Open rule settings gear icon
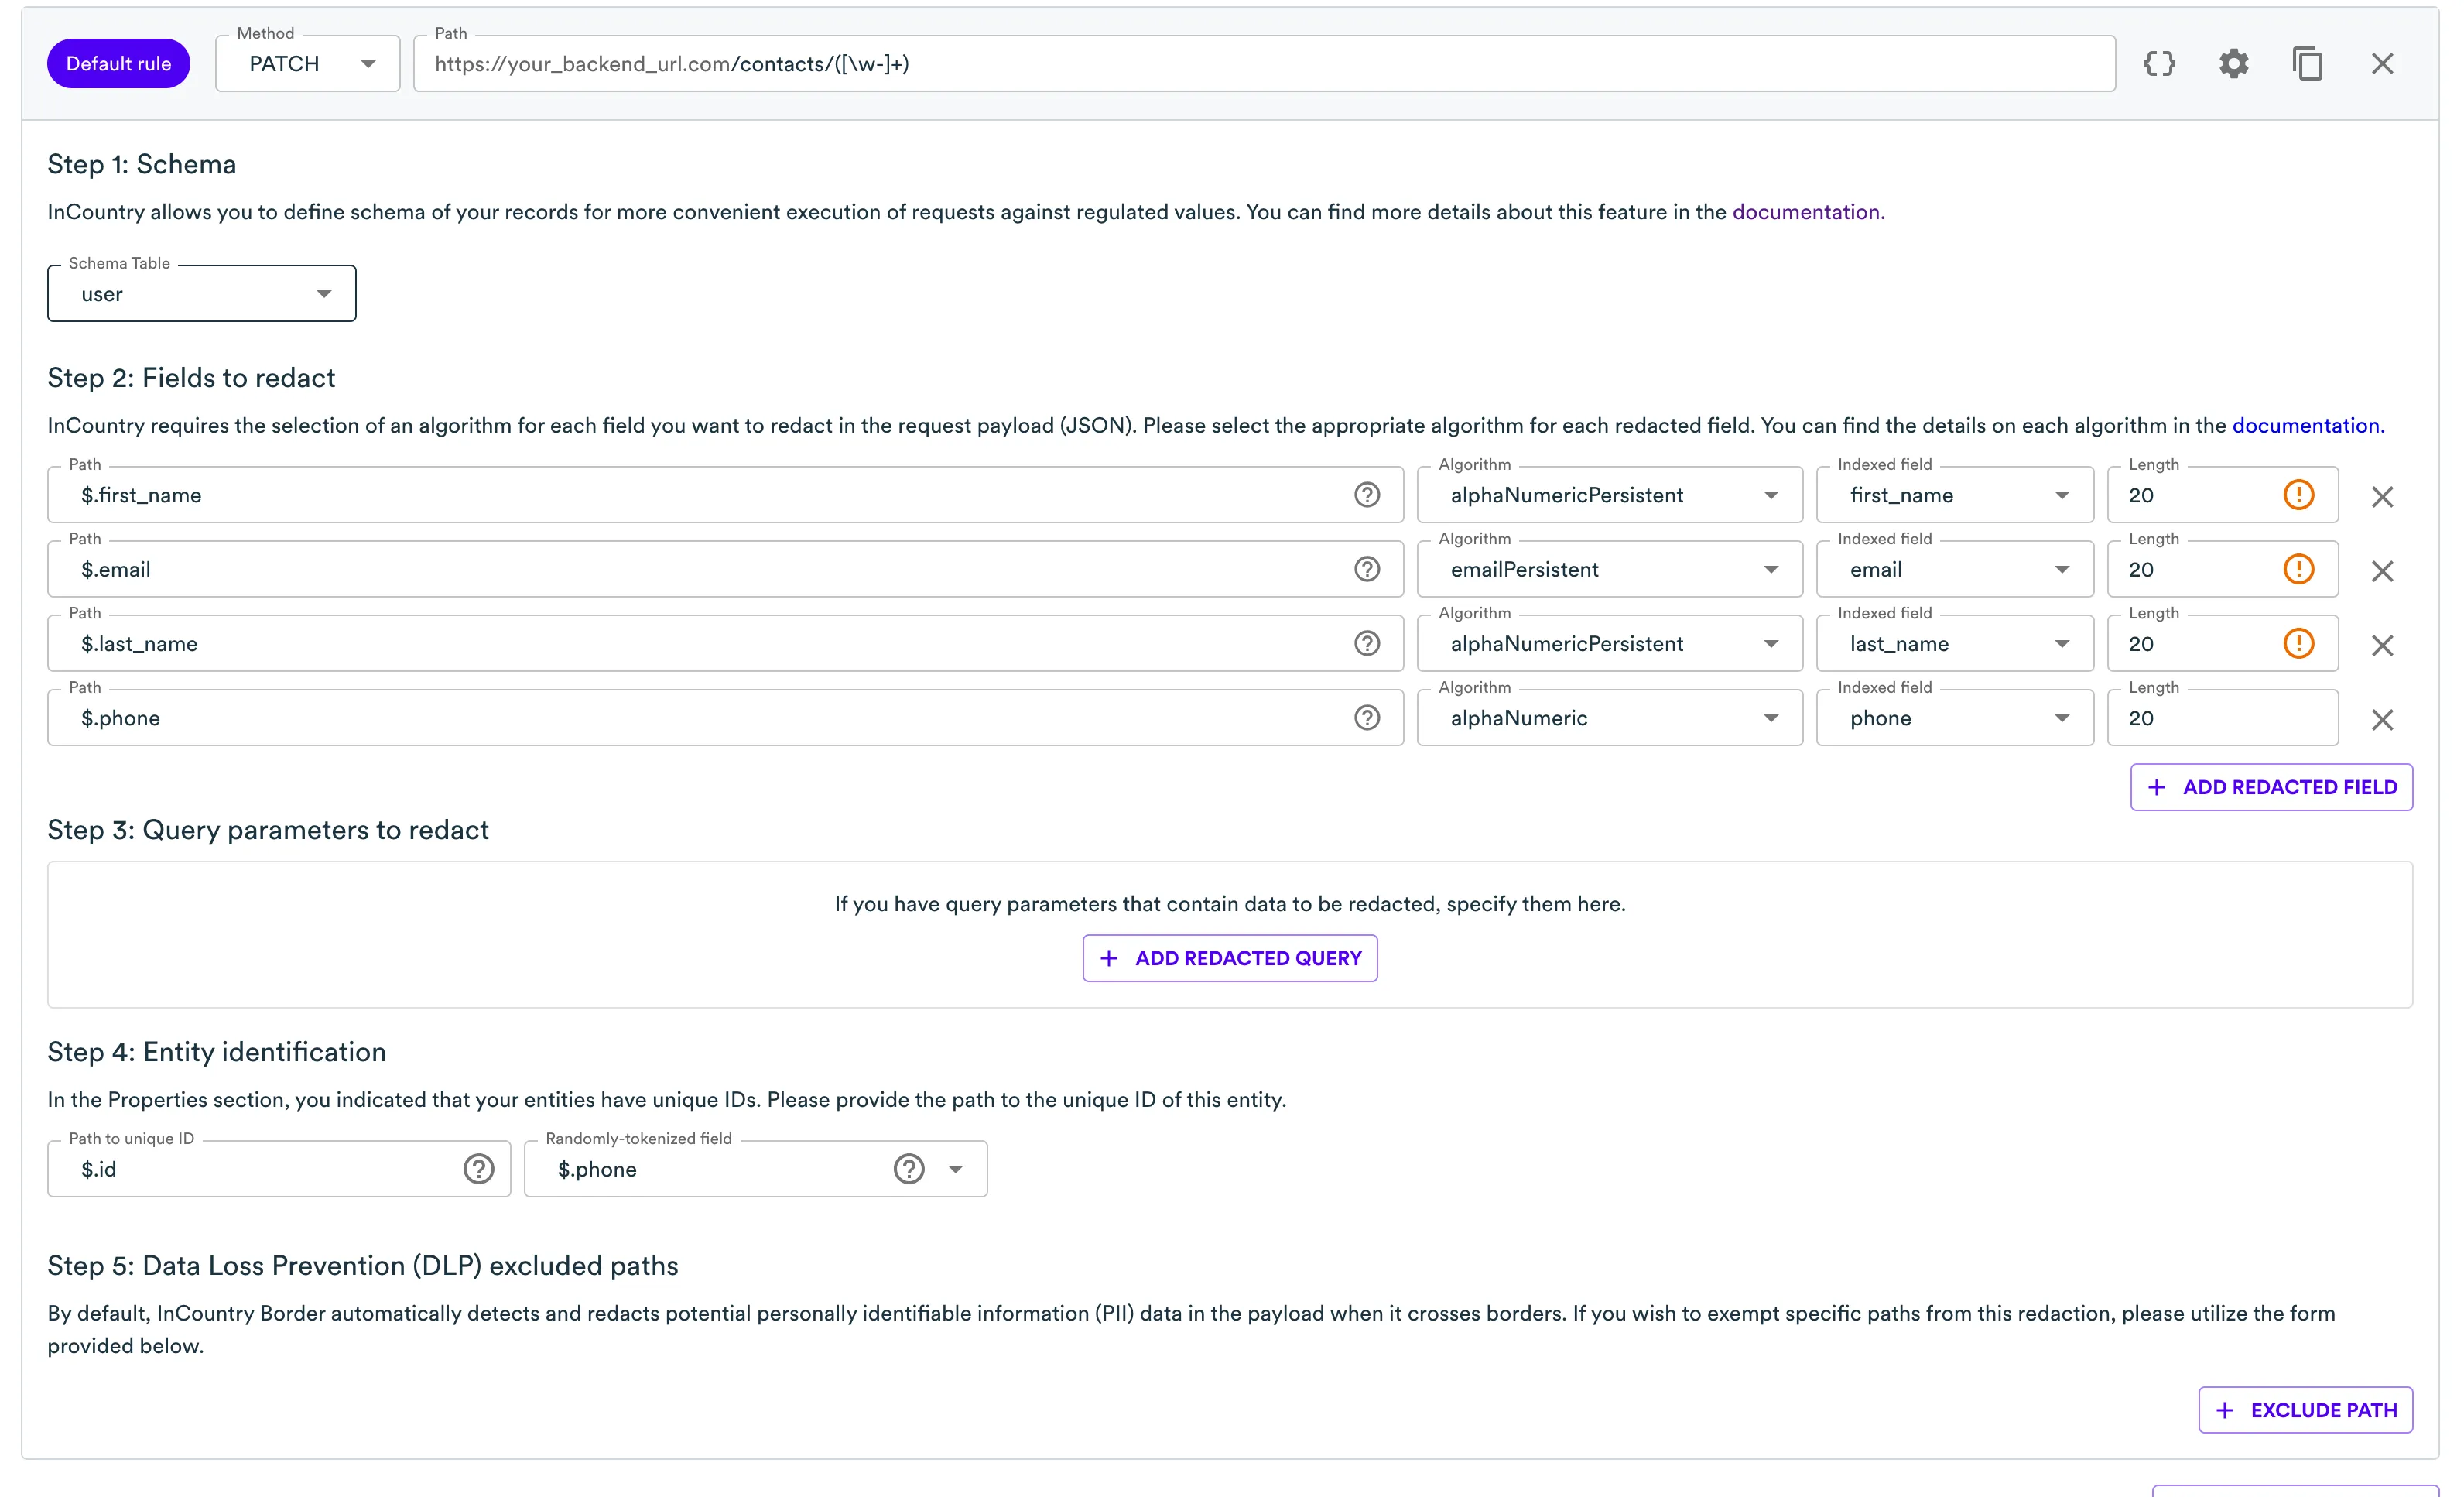Image resolution: width=2464 pixels, height=1497 pixels. point(2233,64)
